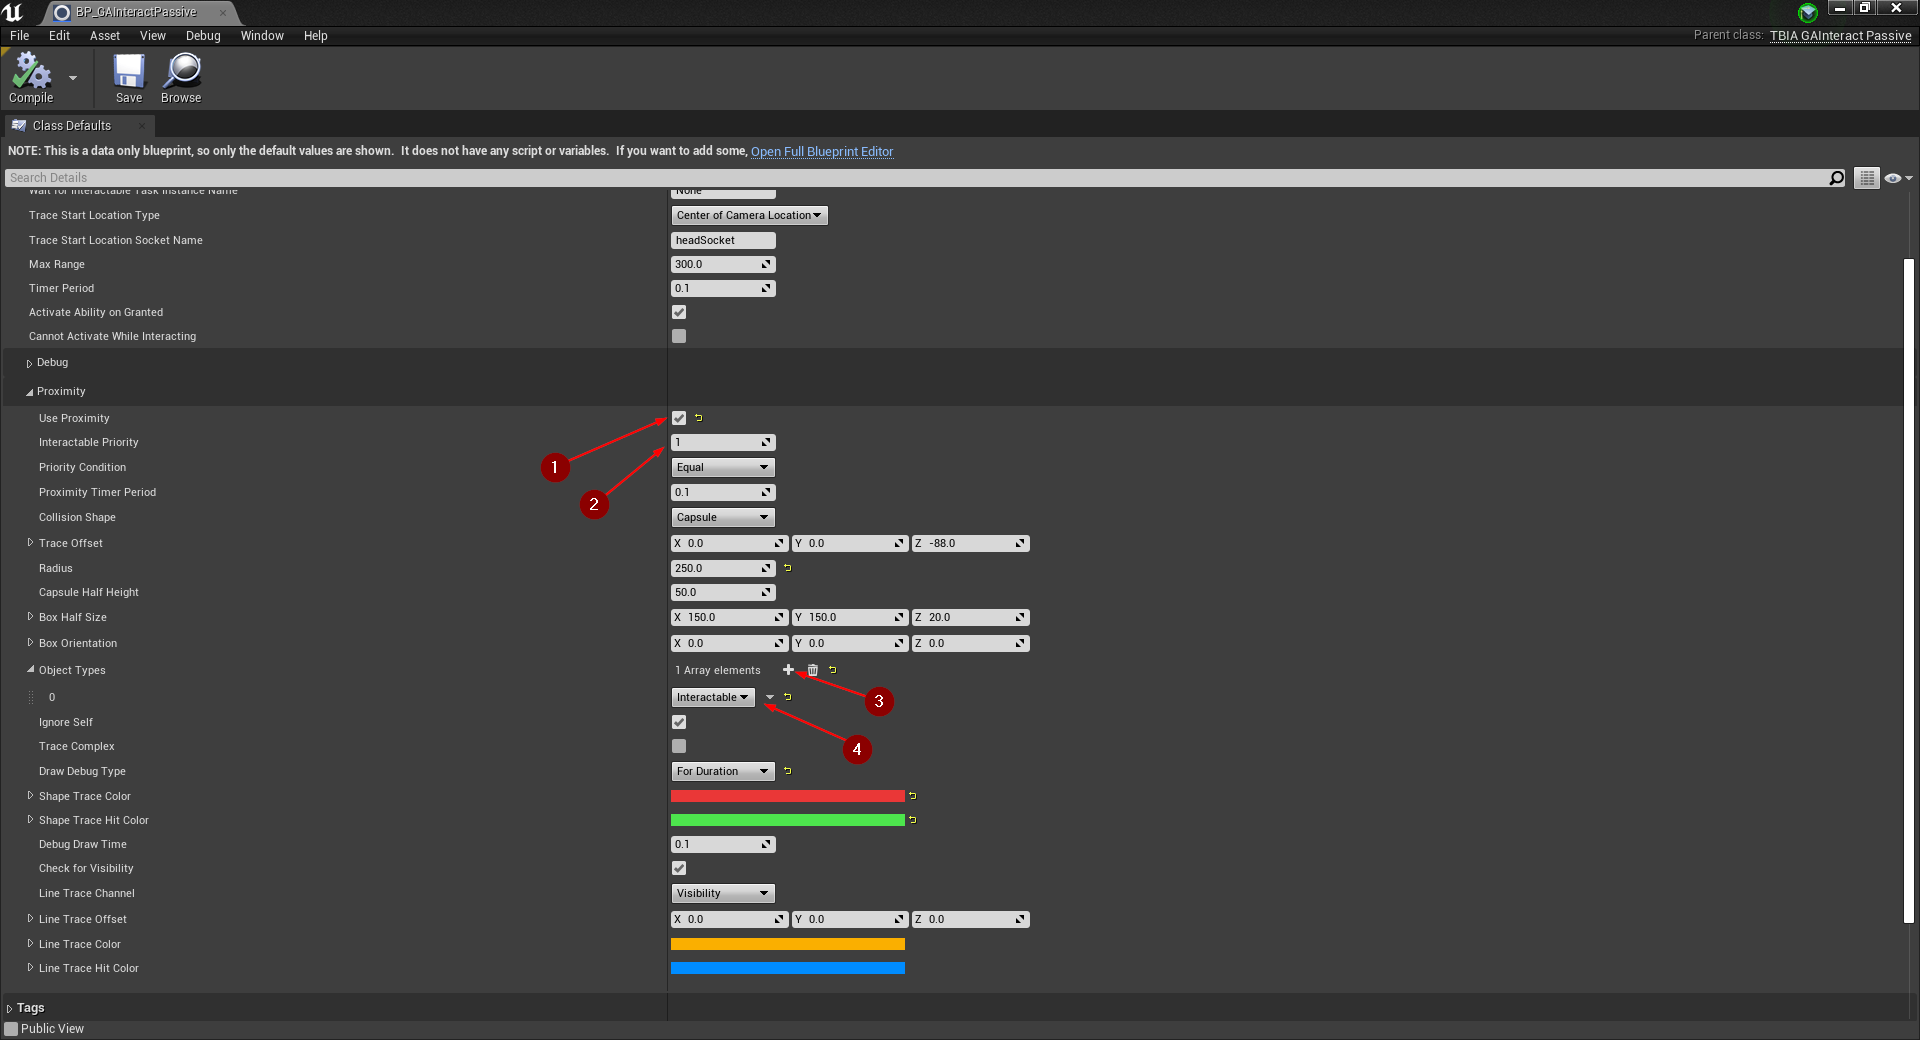Reset Shape Trace Color to default
The image size is (1920, 1040).
913,796
